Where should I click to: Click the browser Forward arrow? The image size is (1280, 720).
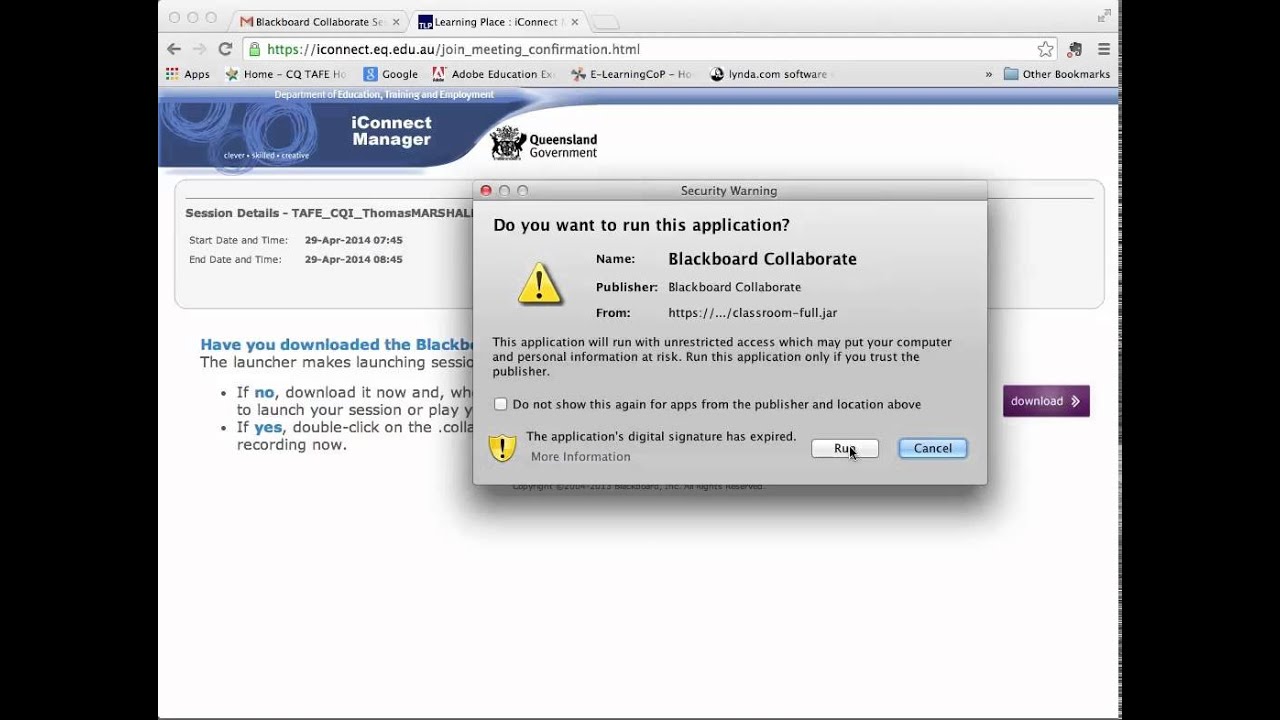coord(200,49)
